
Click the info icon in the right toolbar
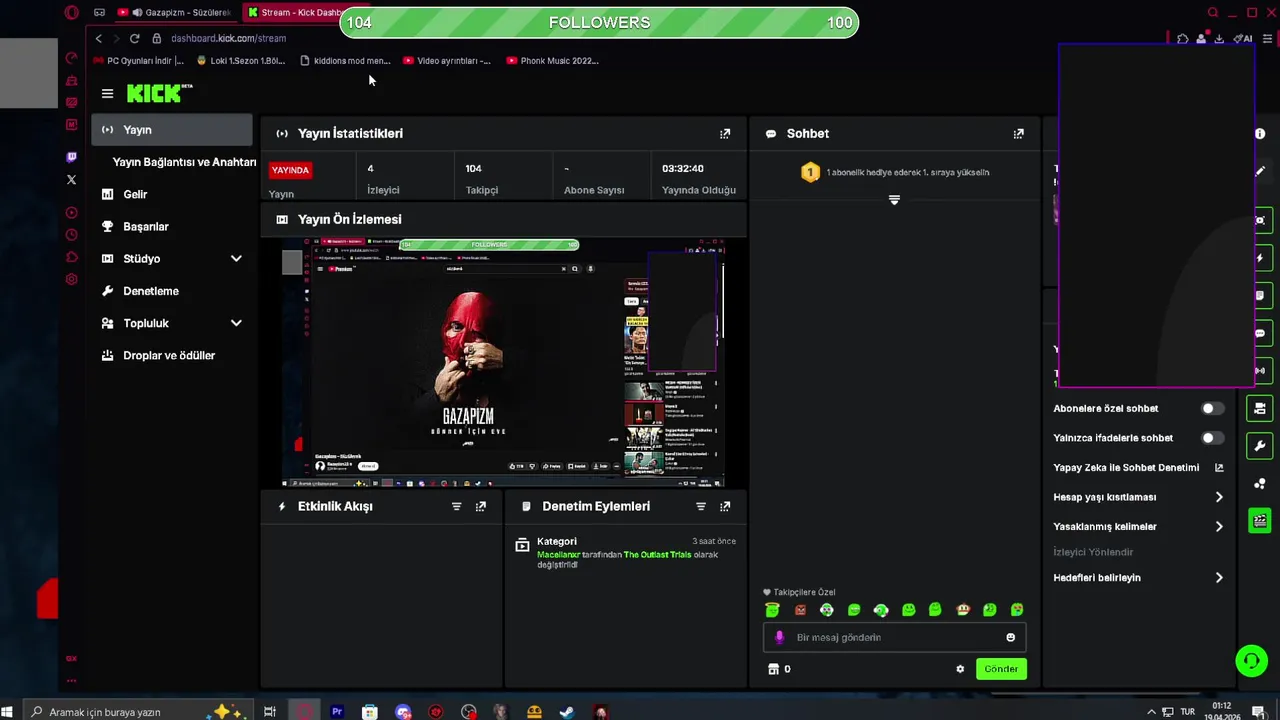1260,133
